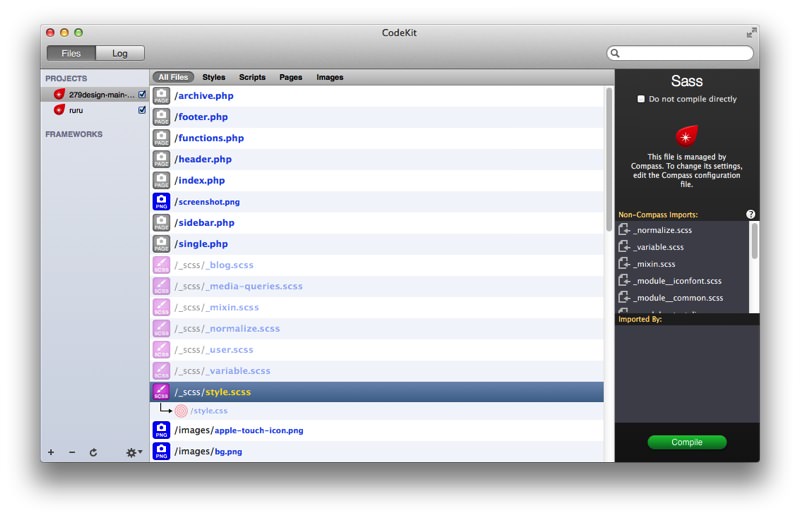The image size is (800, 518).
Task: Click the page icon next to /archive.php
Action: point(161,95)
